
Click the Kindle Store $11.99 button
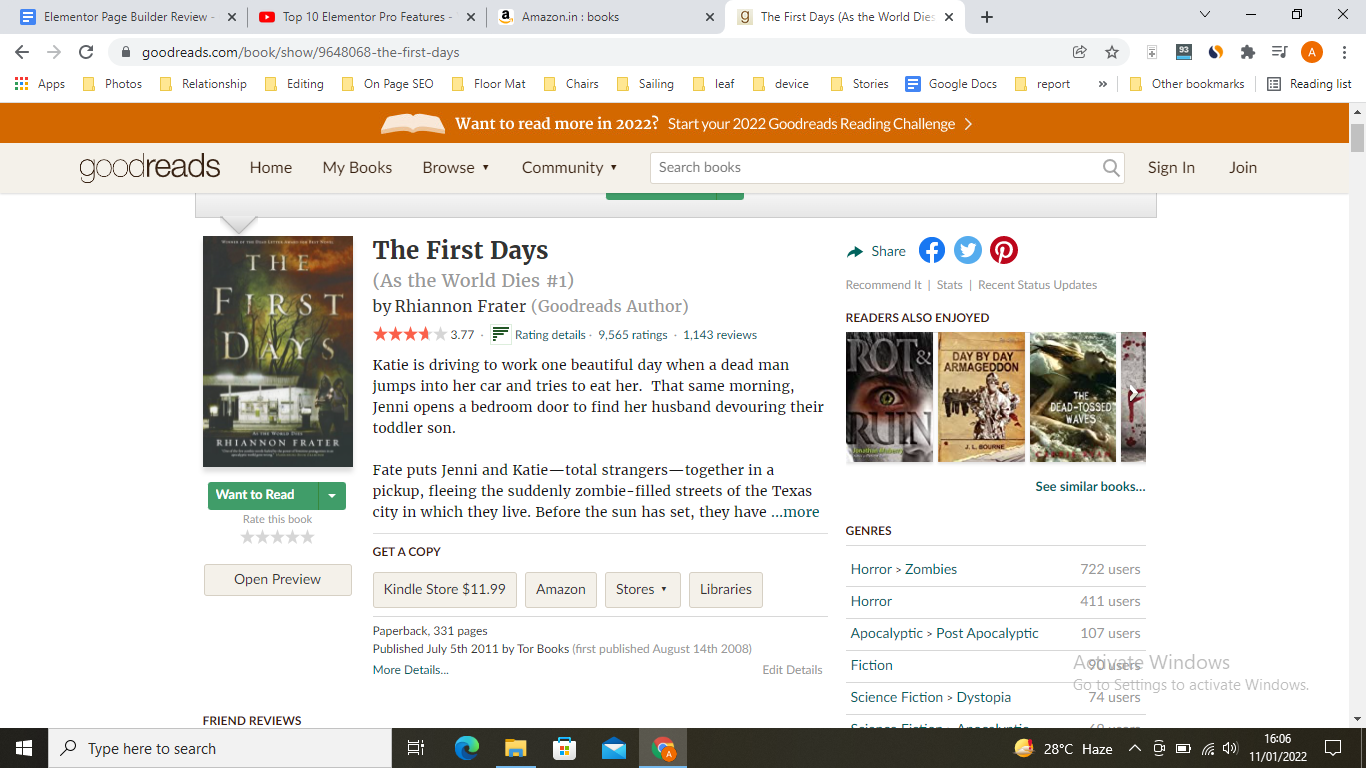[445, 590]
